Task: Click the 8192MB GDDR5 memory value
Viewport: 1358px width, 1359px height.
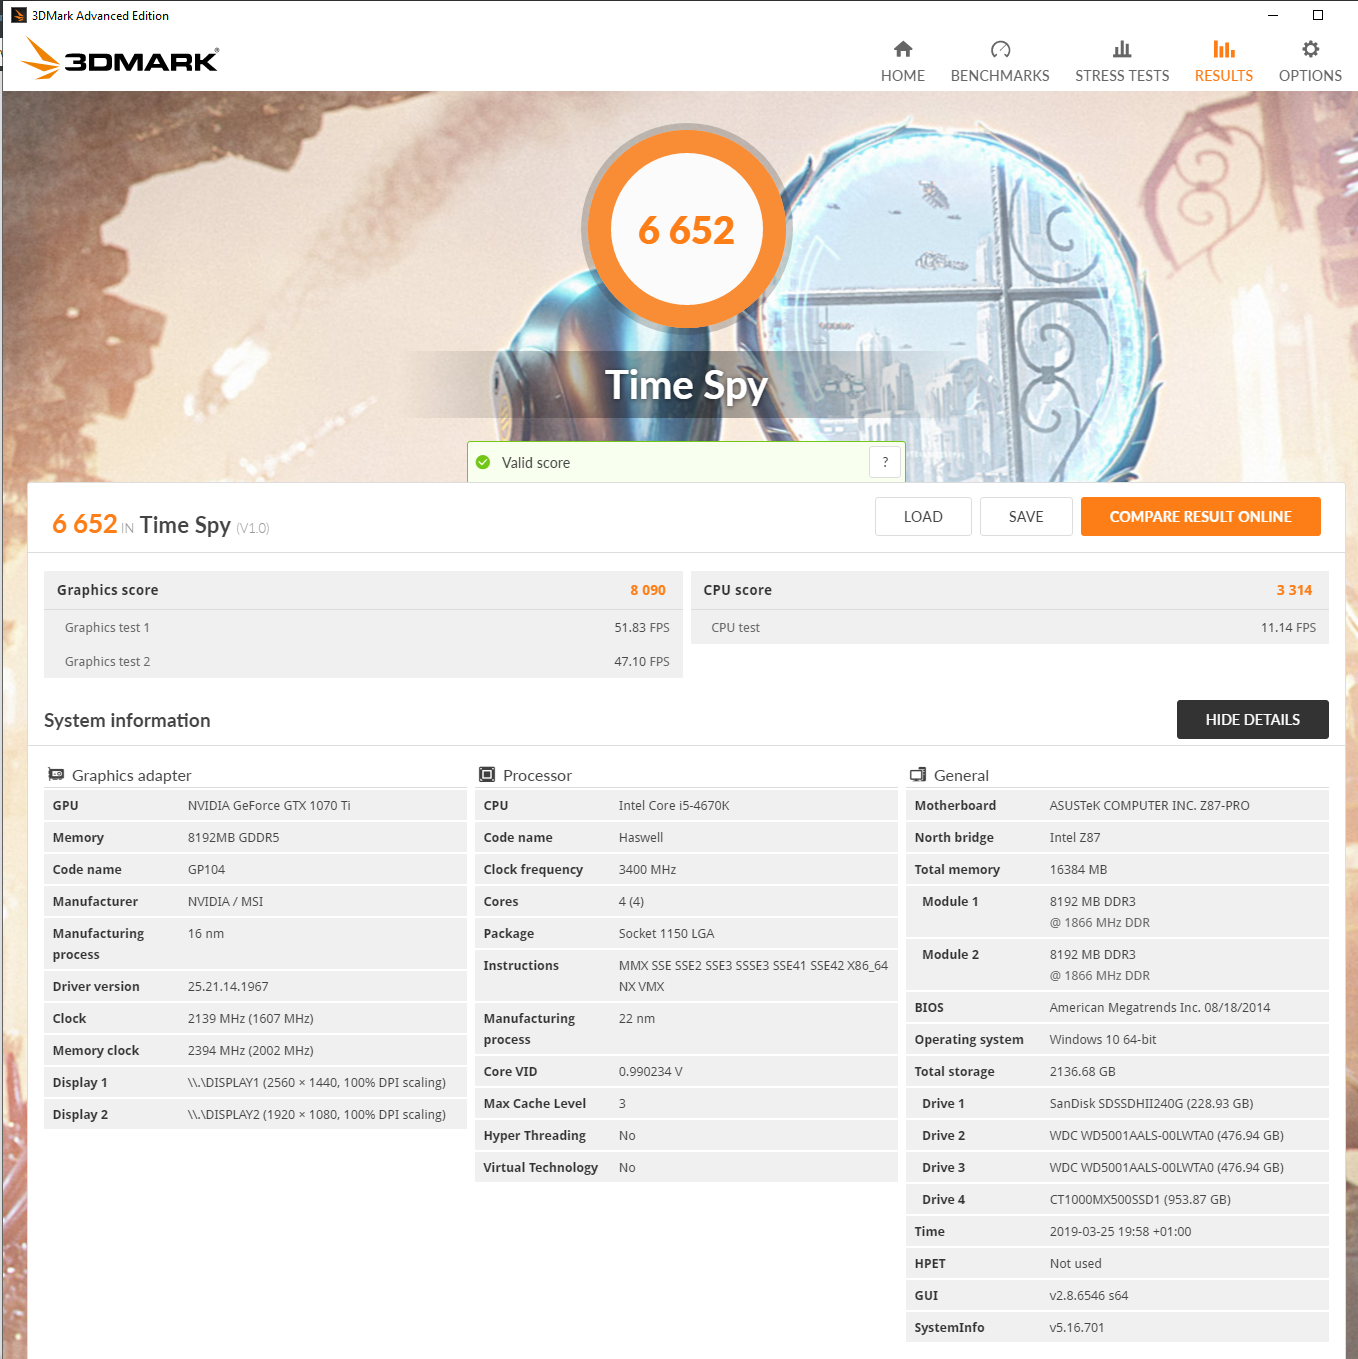Action: [233, 837]
